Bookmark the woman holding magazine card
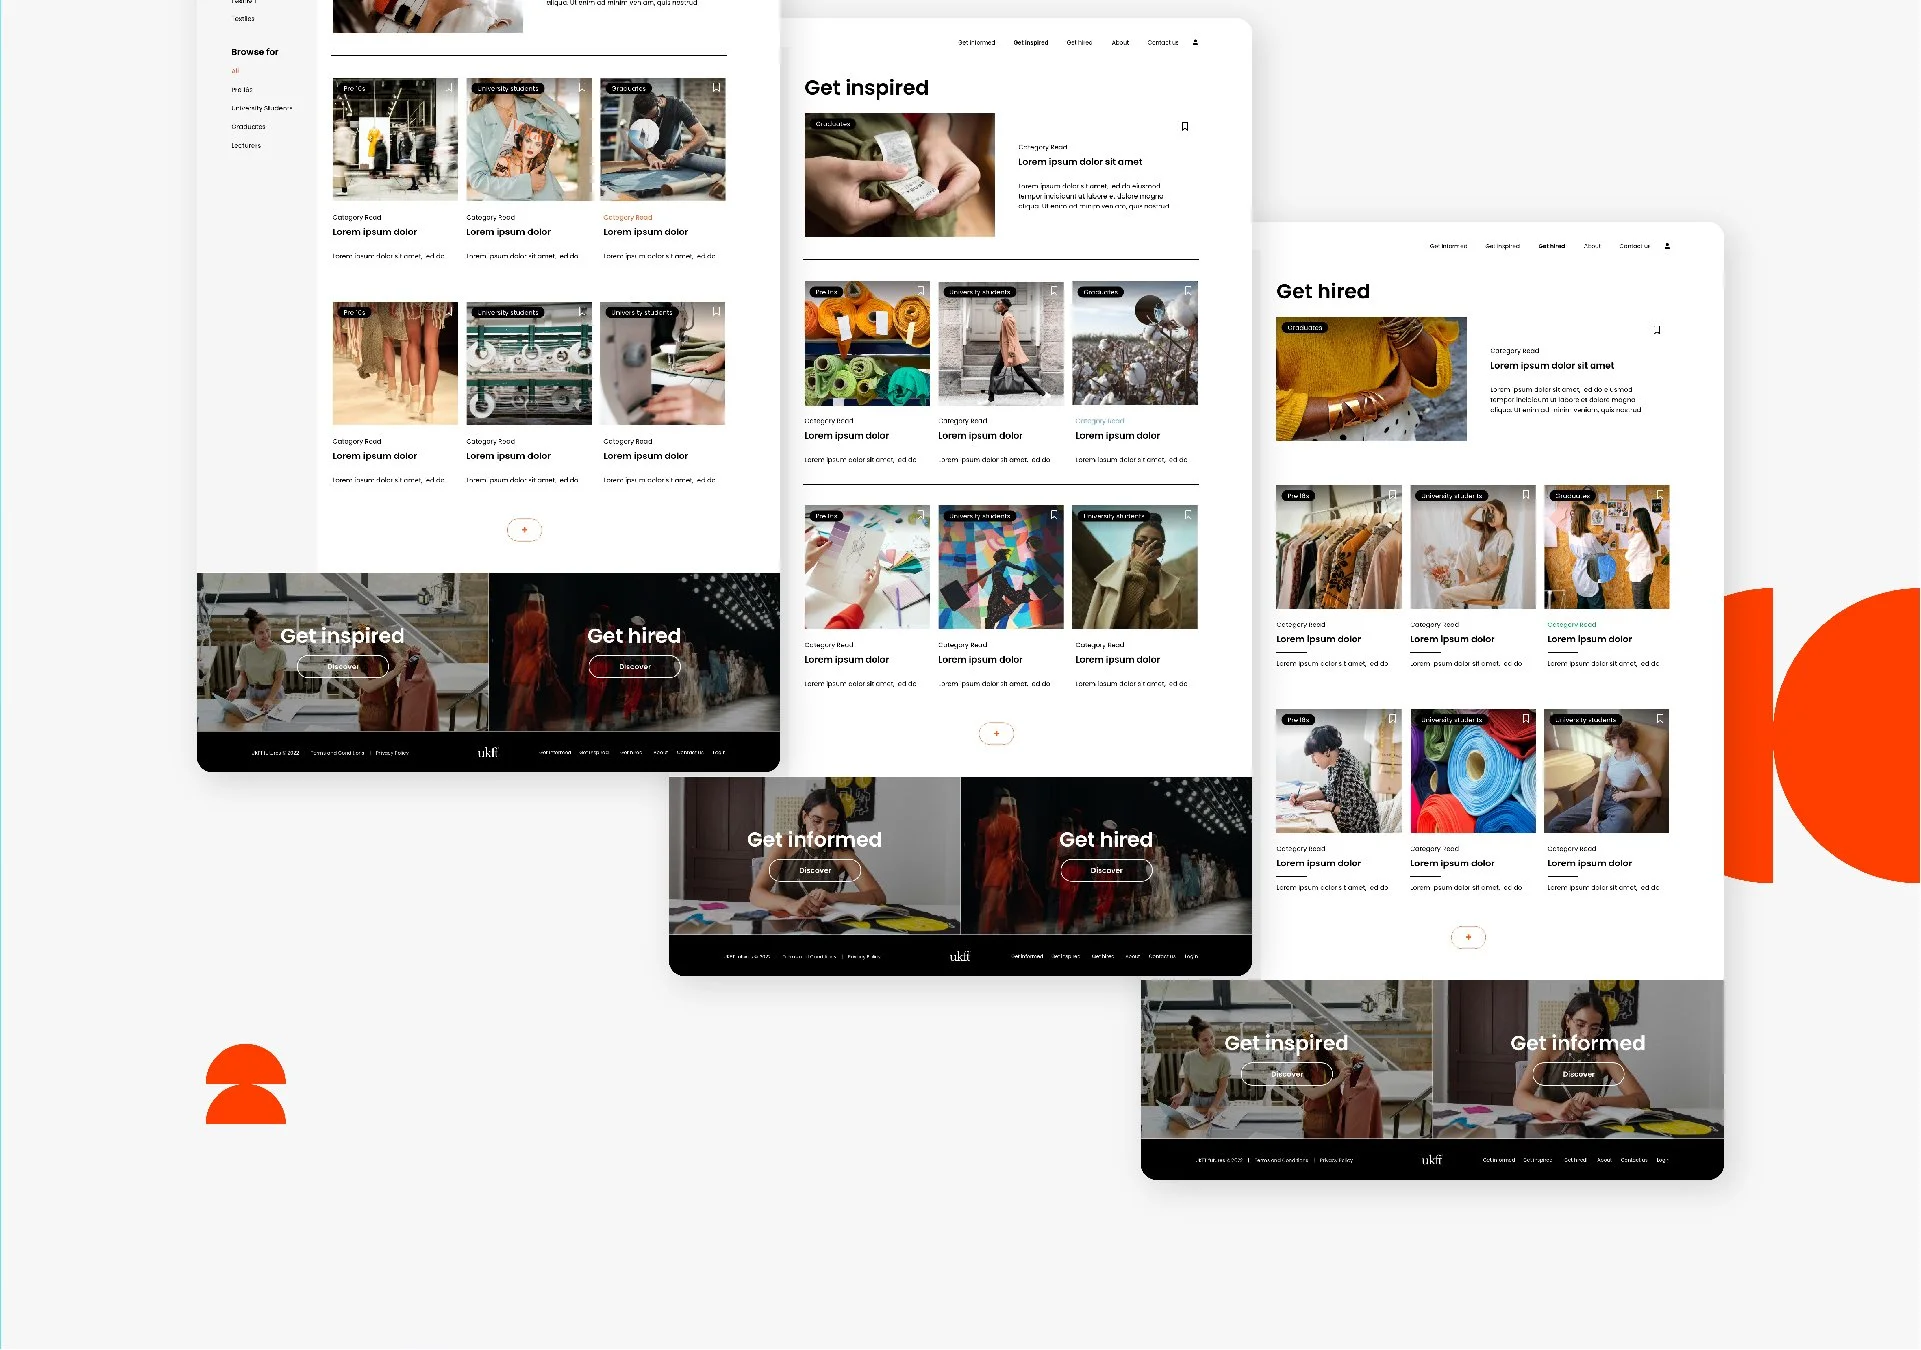 click(x=582, y=88)
